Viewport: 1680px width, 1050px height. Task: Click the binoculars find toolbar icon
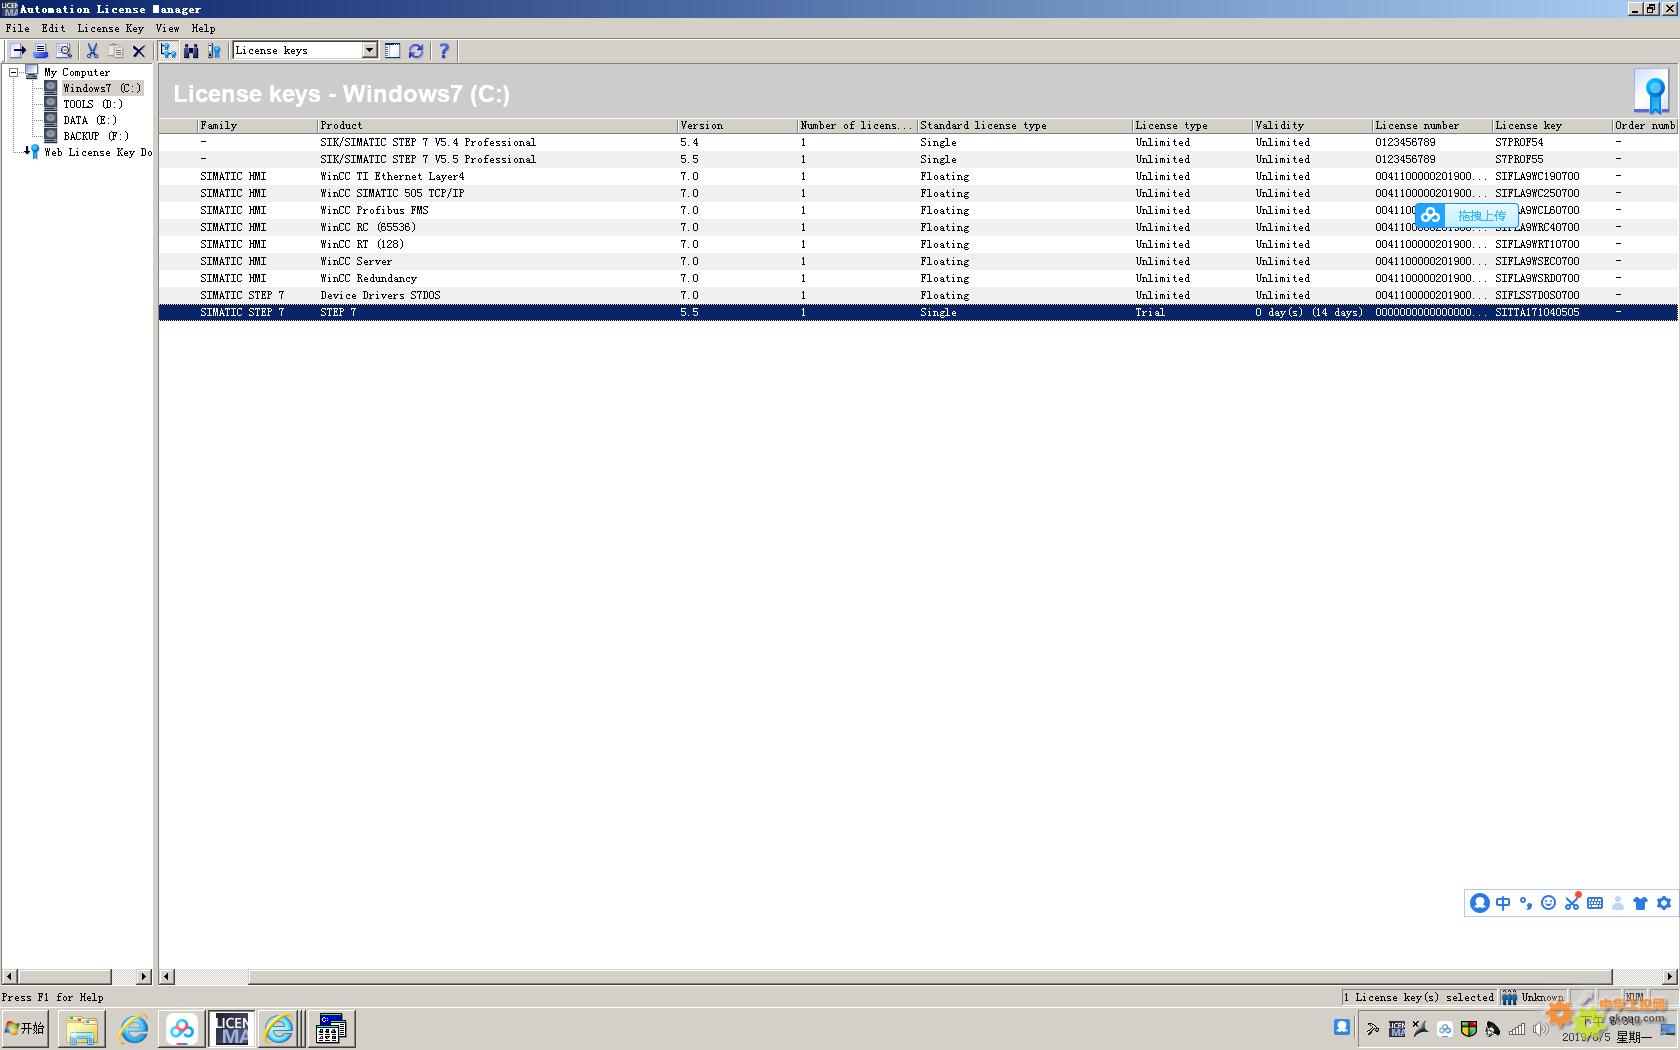[191, 50]
